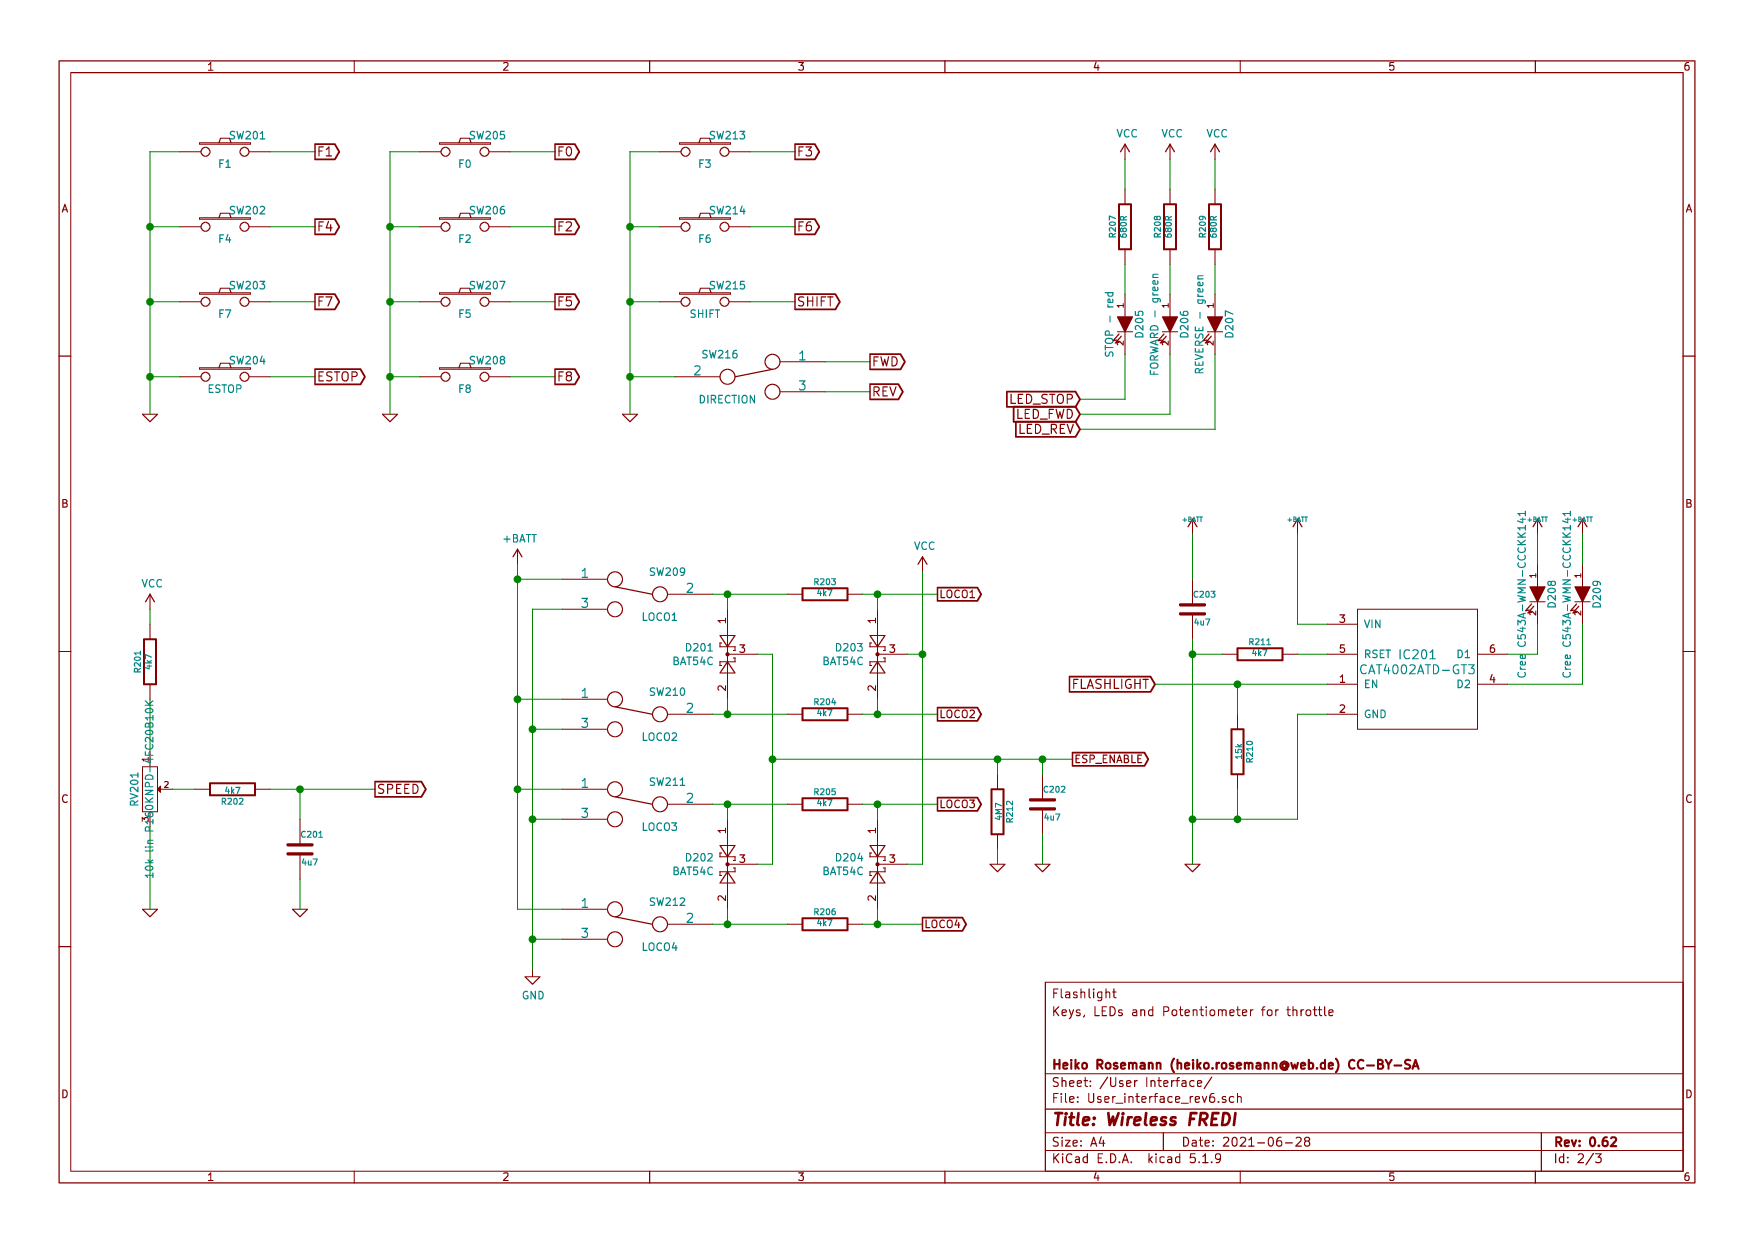Select resistor R206 4k7 symbol

click(825, 924)
